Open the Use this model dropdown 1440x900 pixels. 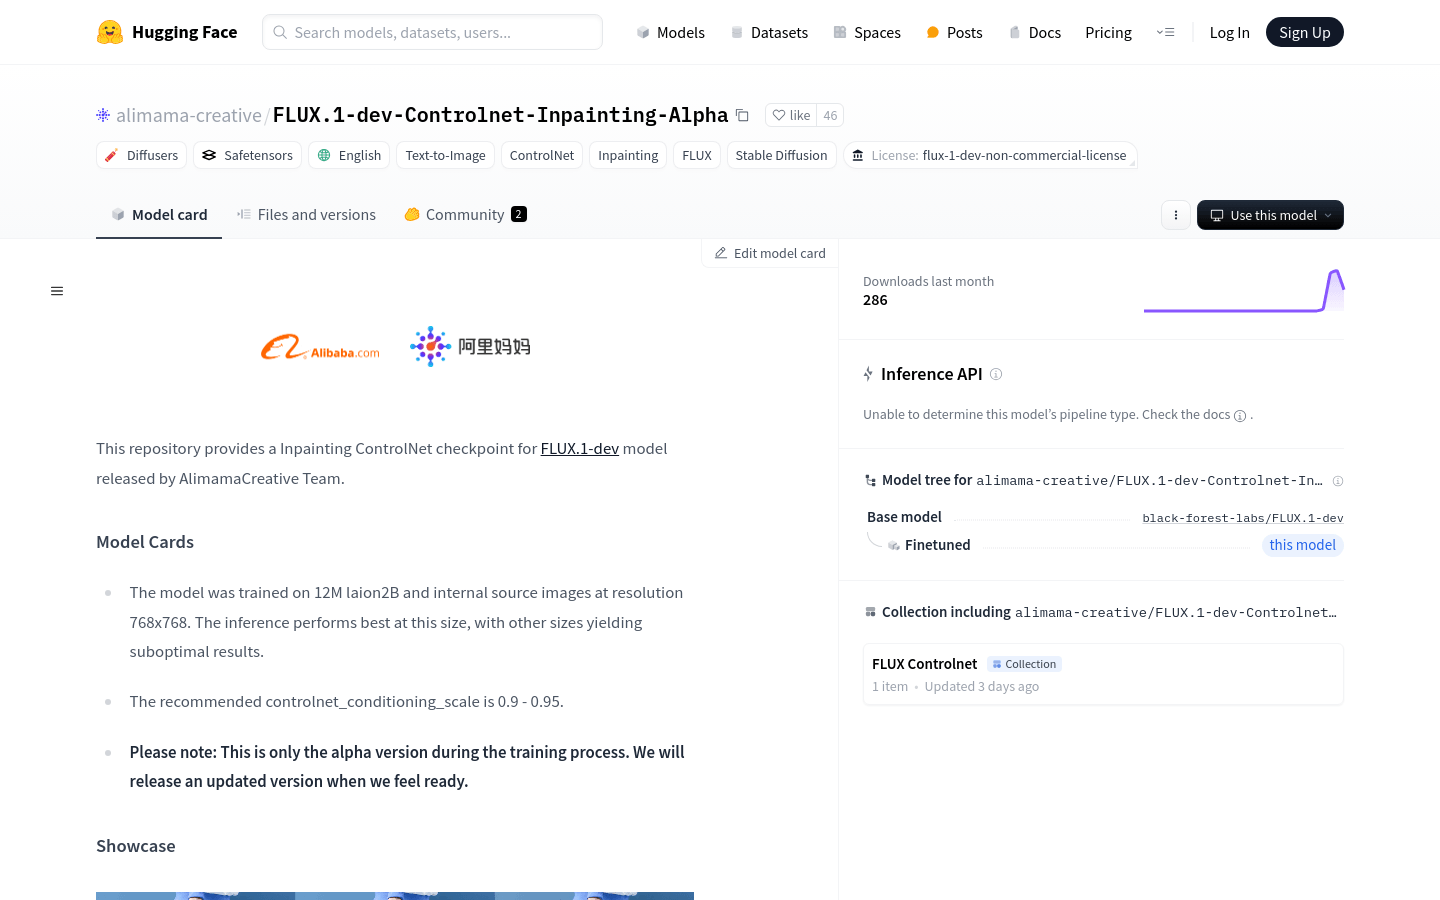(1270, 215)
